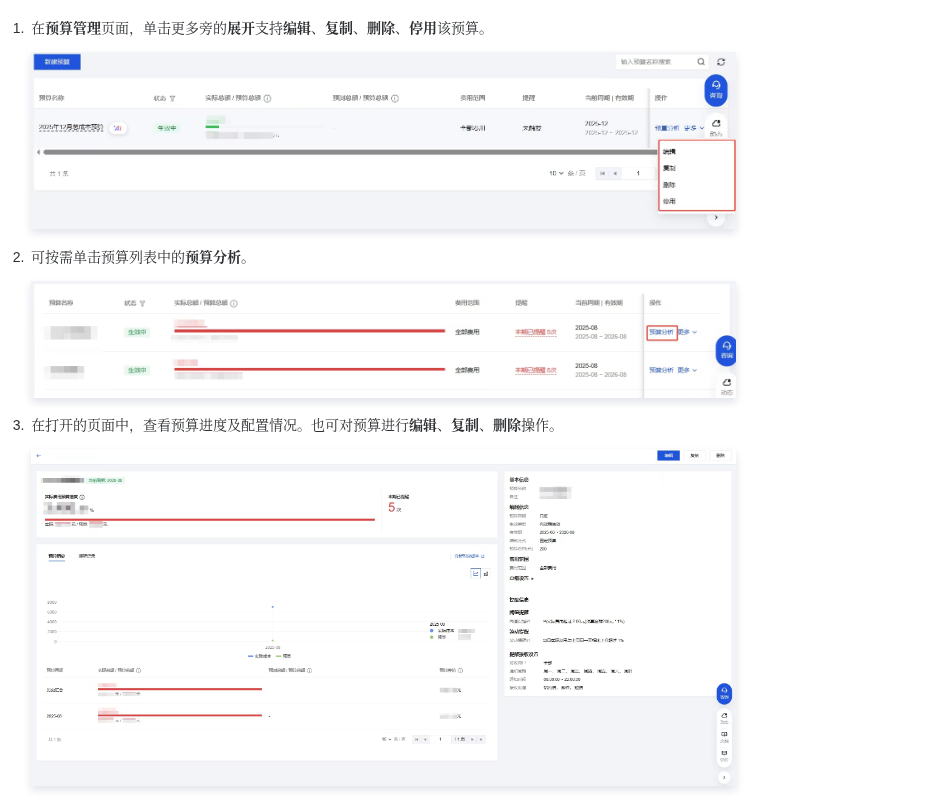The width and height of the screenshot is (930, 800).
Task: Click collapse arrow circle at detail page bottom
Action: [724, 777]
